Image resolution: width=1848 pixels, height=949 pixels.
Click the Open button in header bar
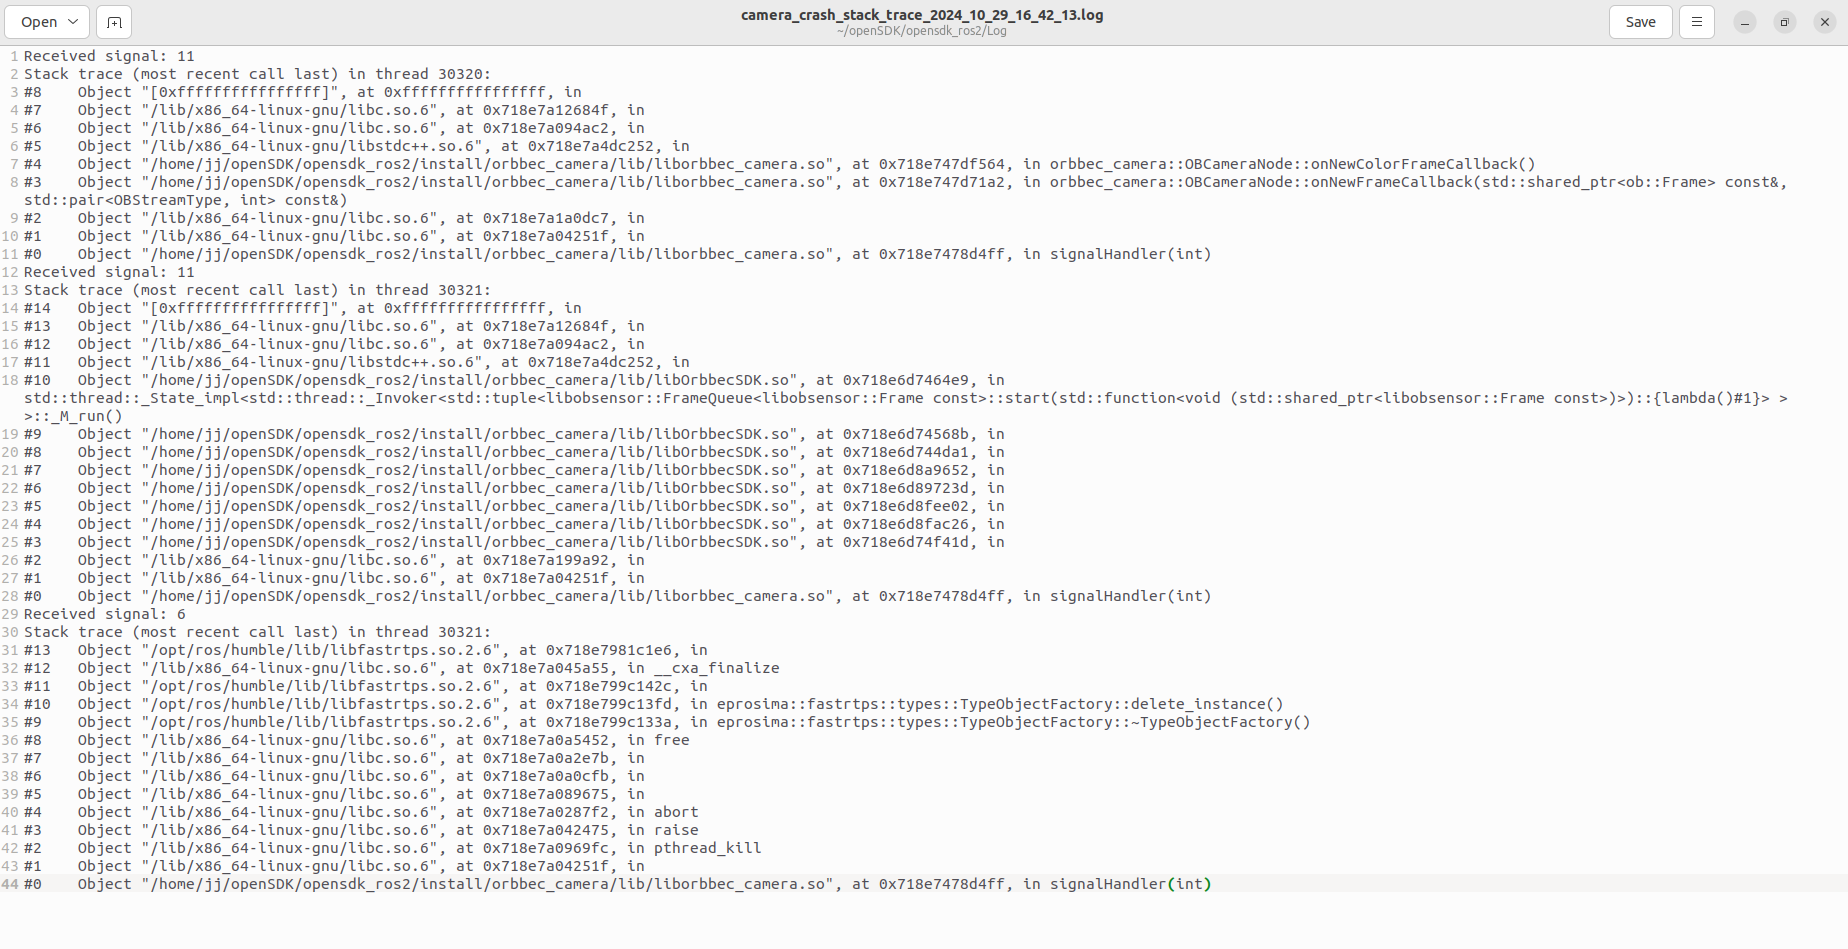point(39,22)
